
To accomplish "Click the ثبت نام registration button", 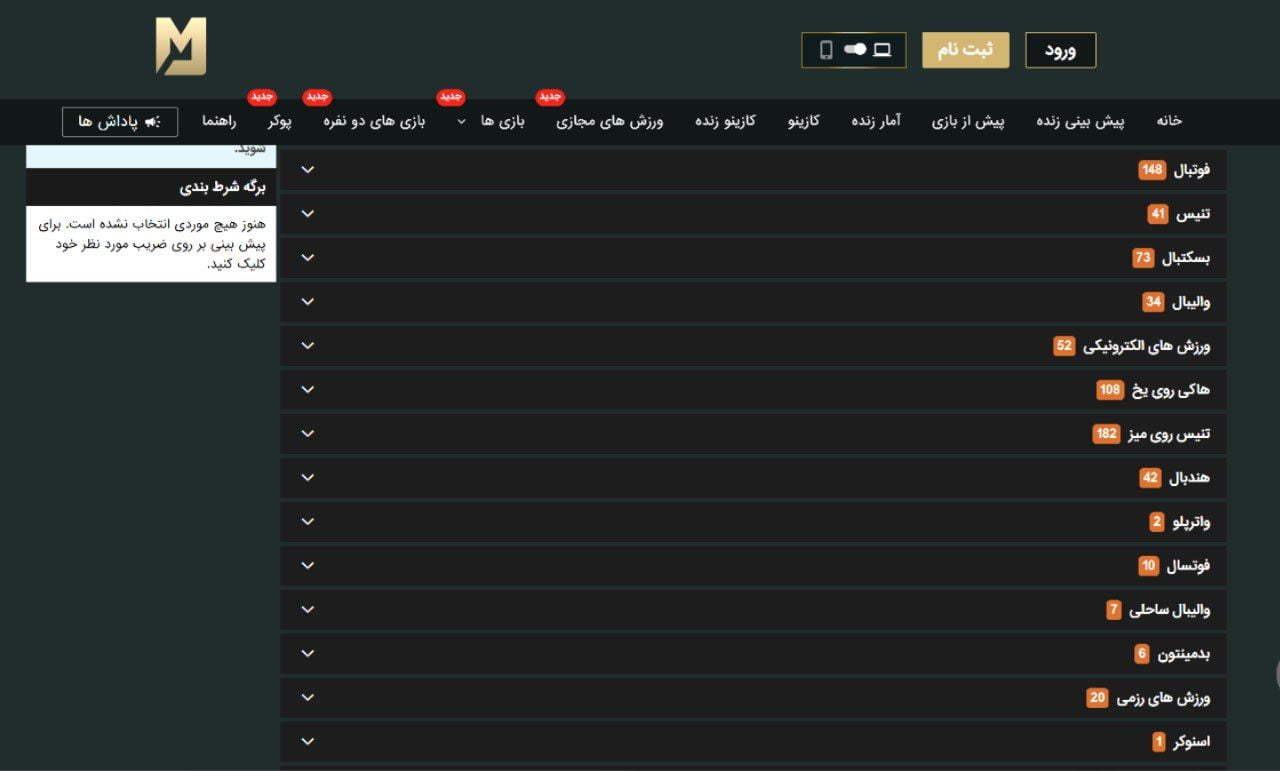I will pyautogui.click(x=964, y=47).
